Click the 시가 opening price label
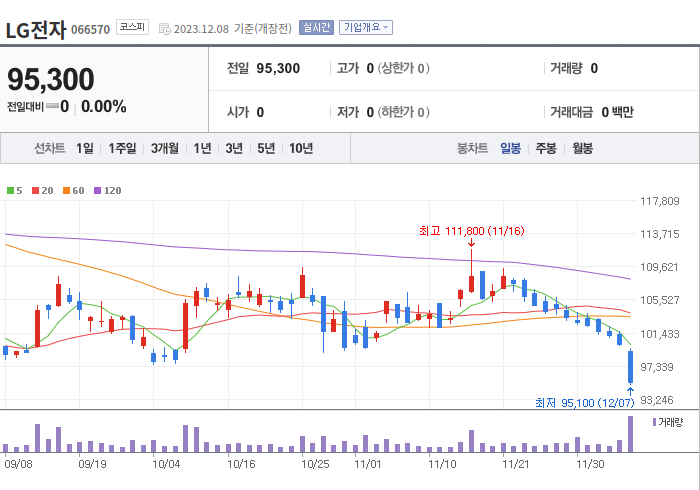Image resolution: width=700 pixels, height=490 pixels. click(238, 112)
